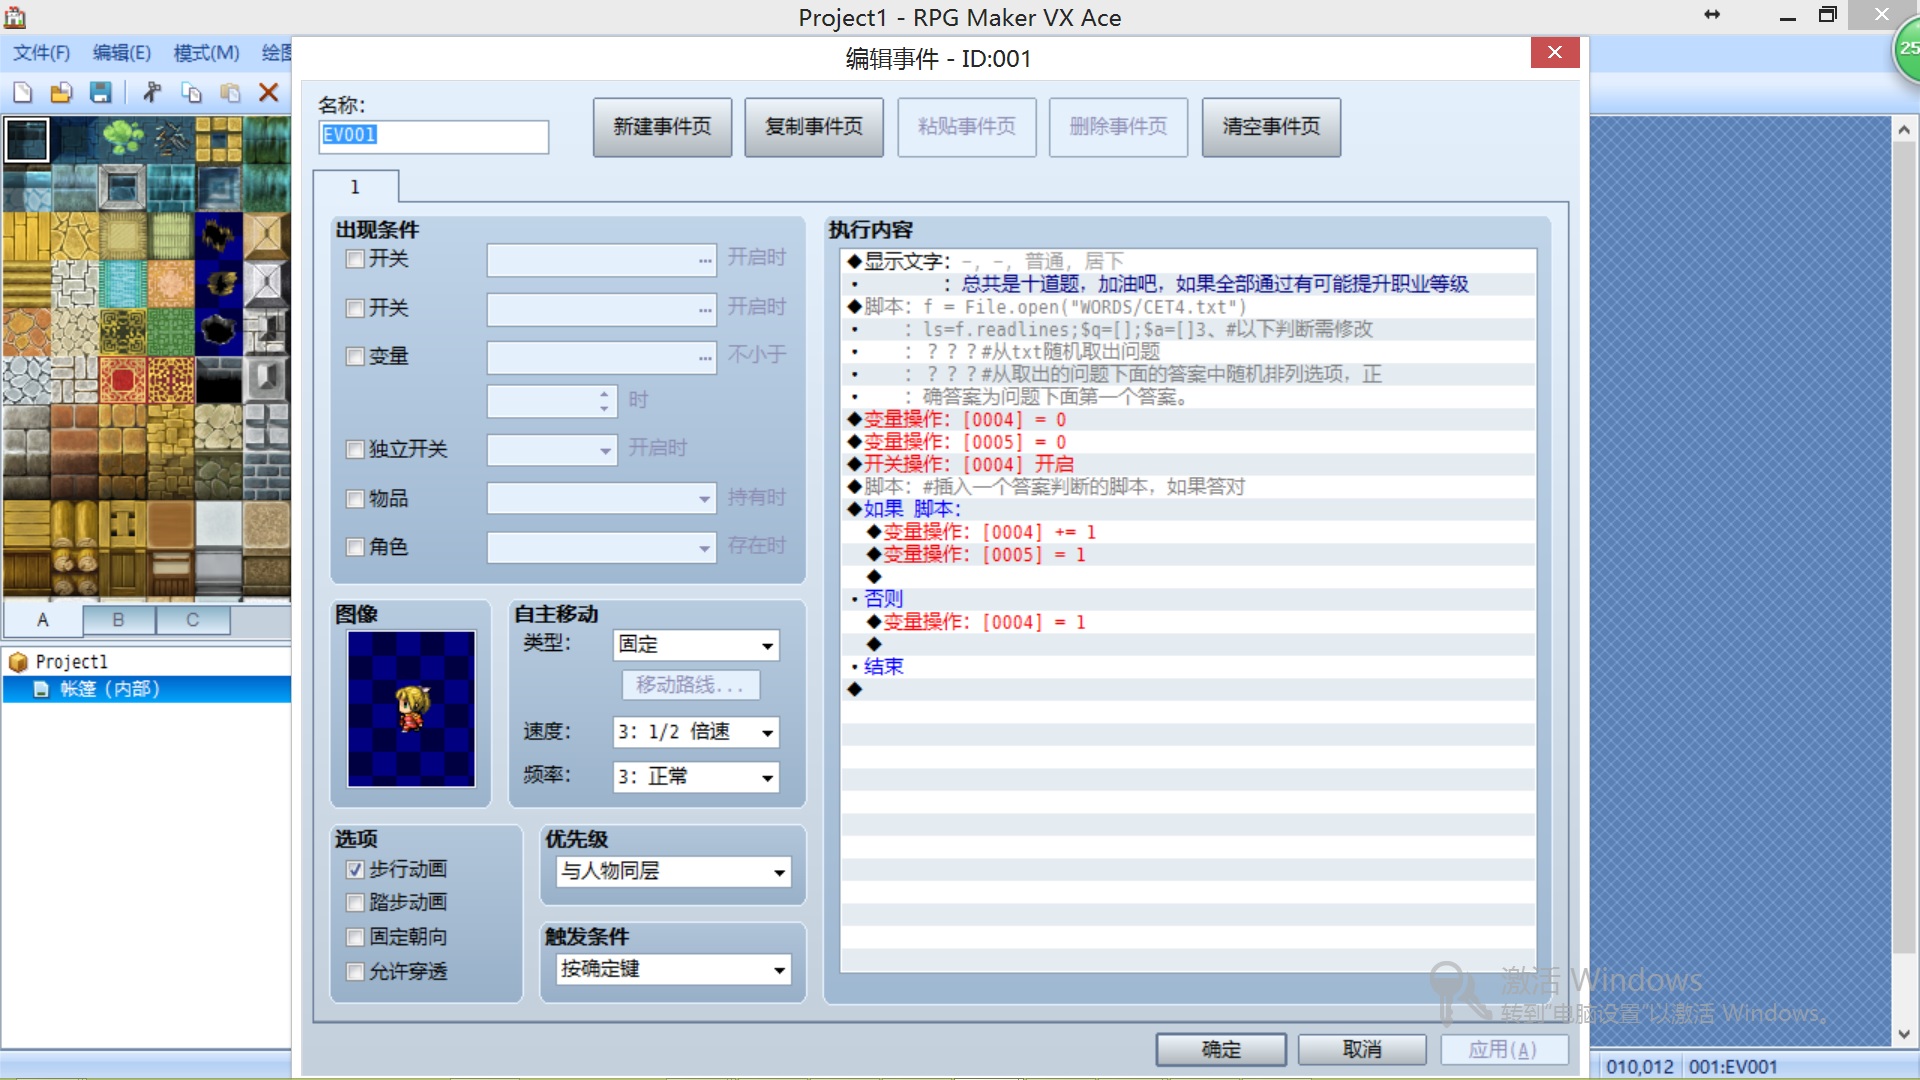Open the 编辑(E) menu

122,53
